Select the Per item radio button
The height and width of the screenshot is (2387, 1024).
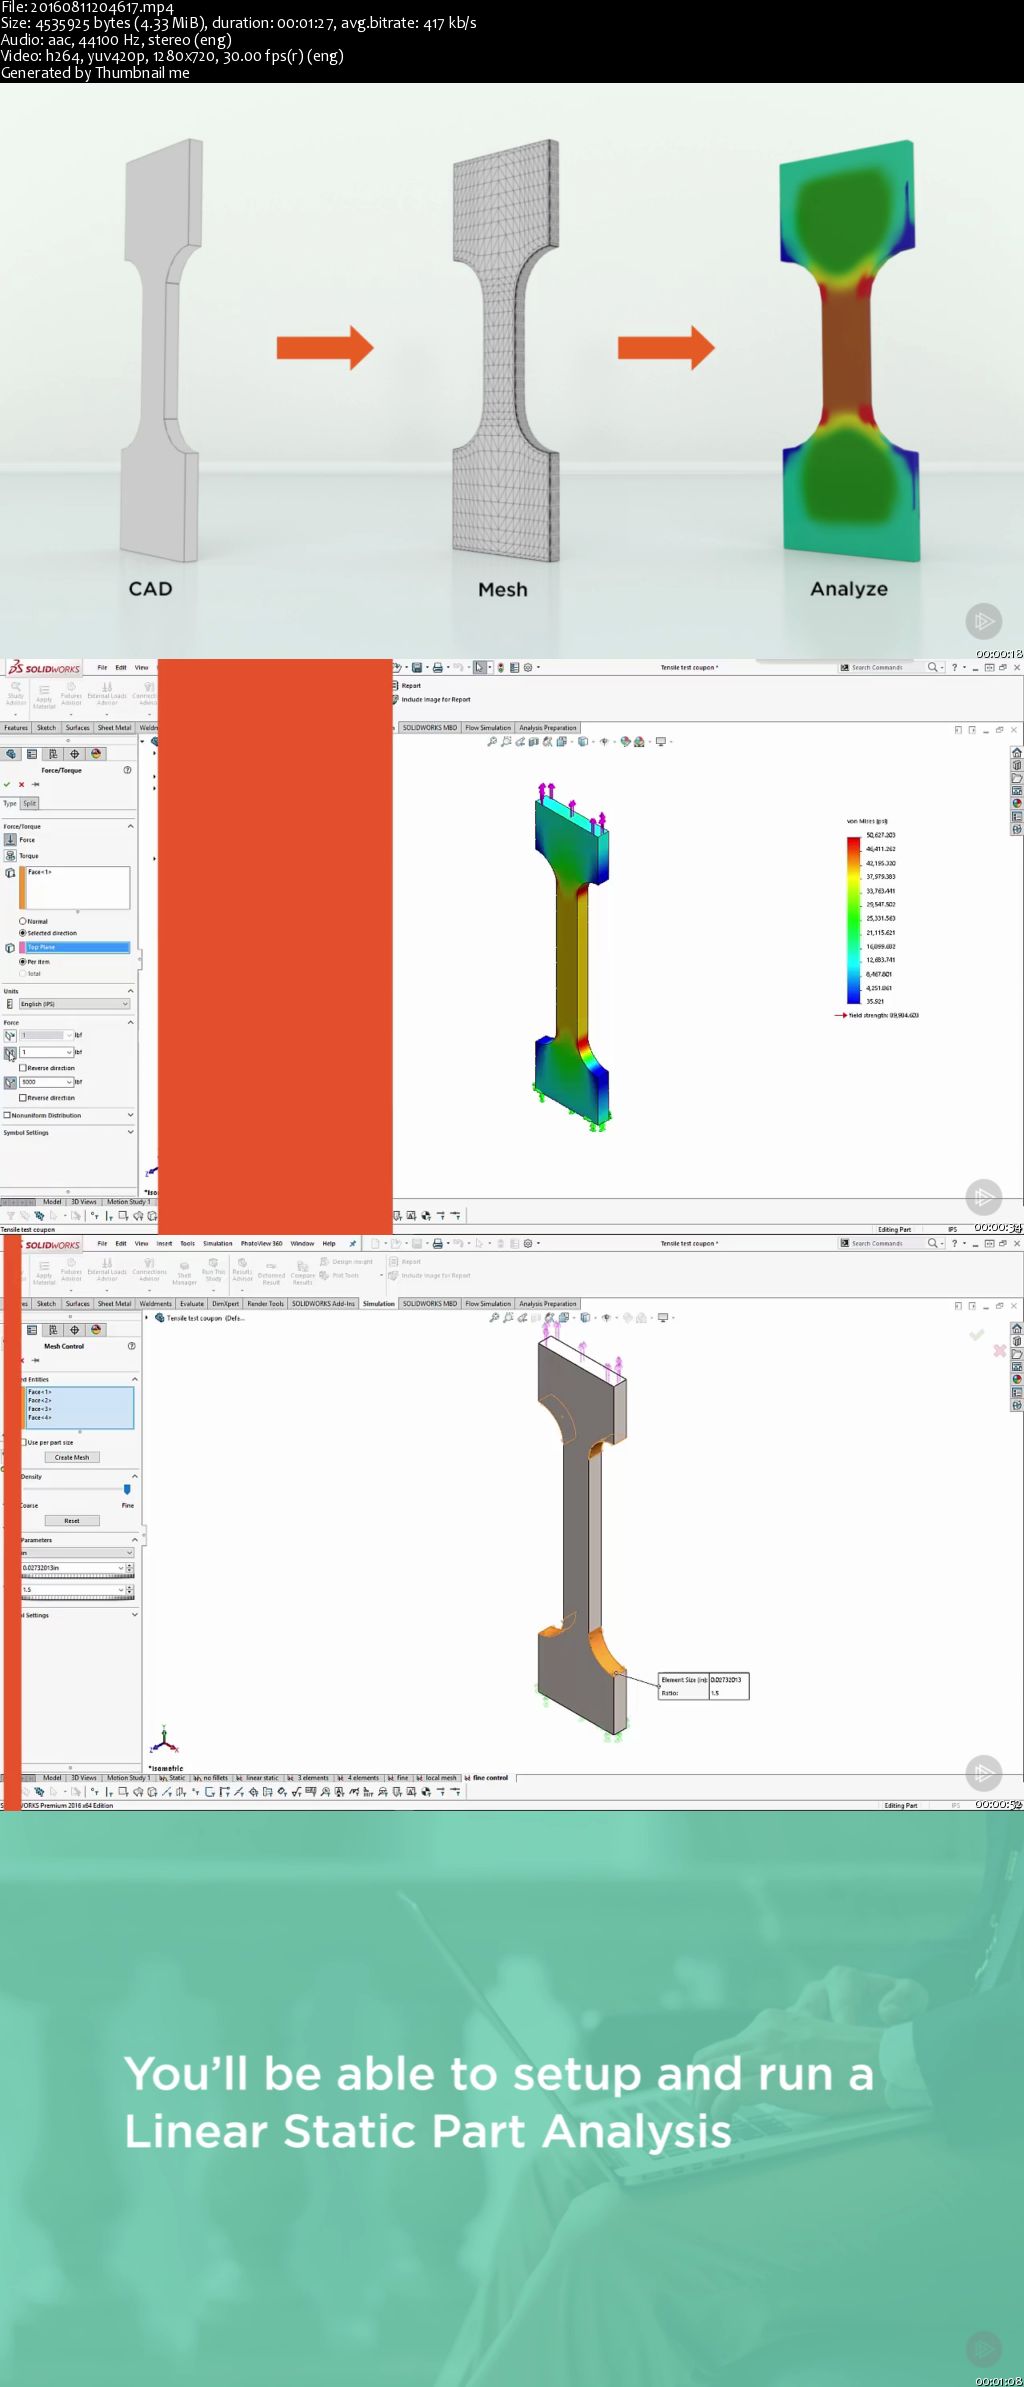tap(23, 962)
